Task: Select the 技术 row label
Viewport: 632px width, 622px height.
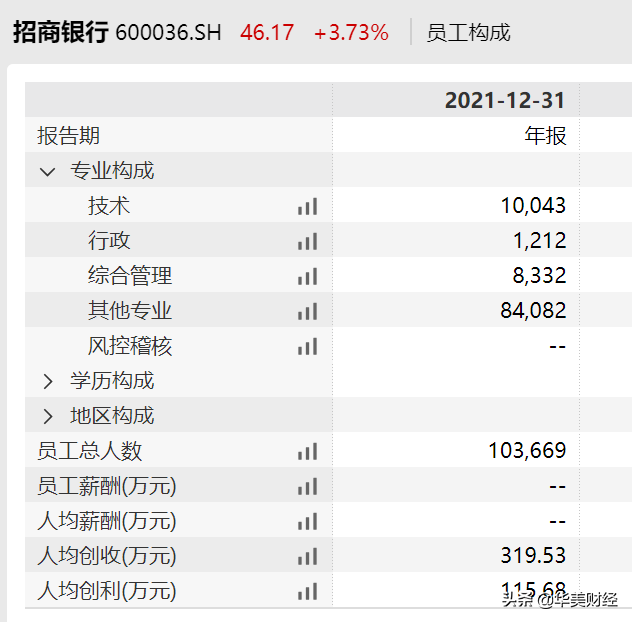Action: [x=109, y=206]
